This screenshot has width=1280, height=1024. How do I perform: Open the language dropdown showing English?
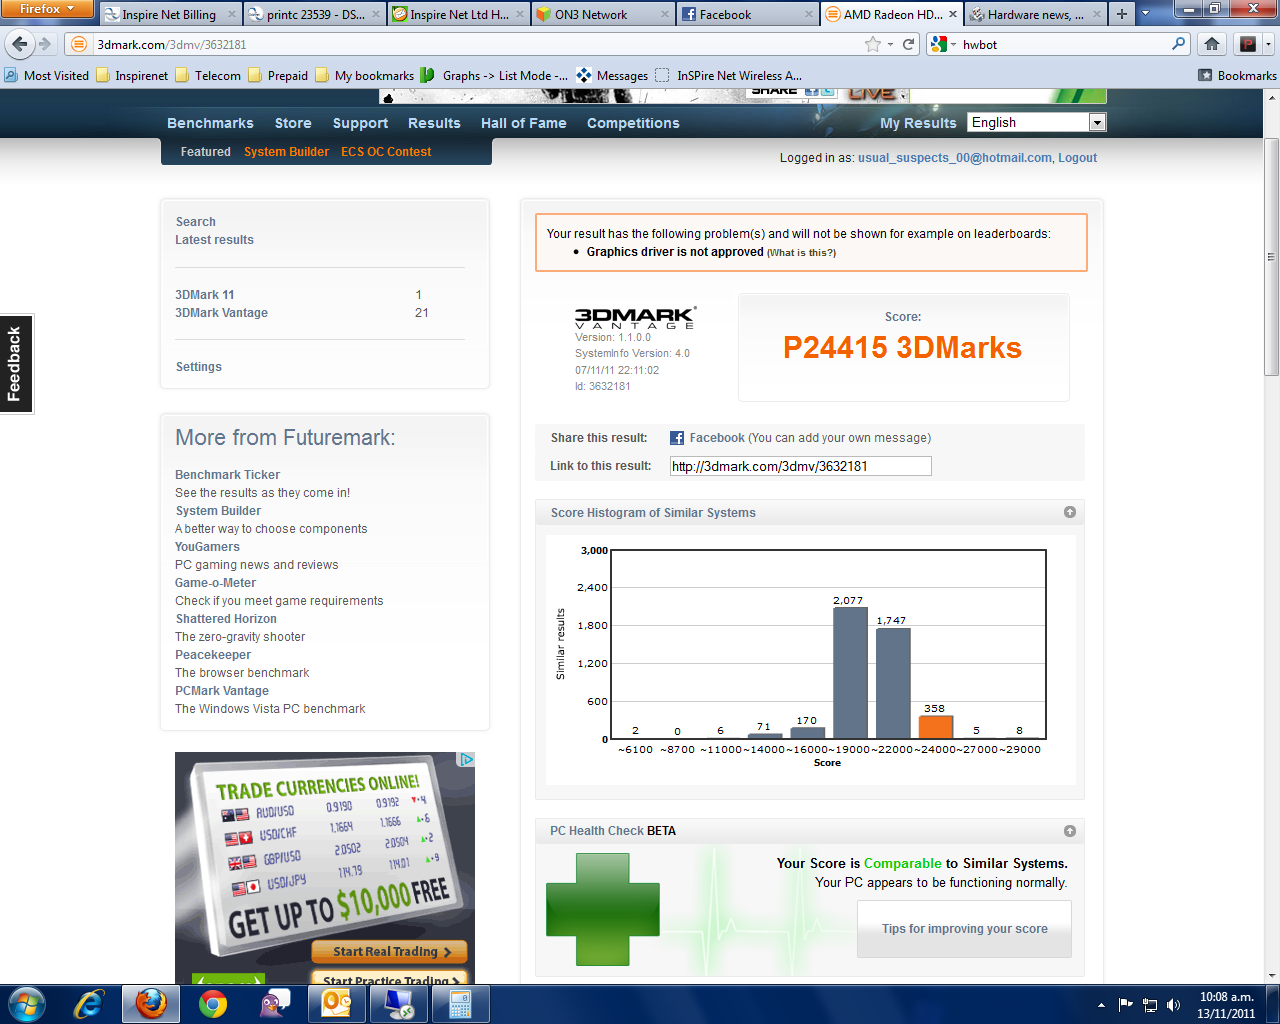[1037, 122]
